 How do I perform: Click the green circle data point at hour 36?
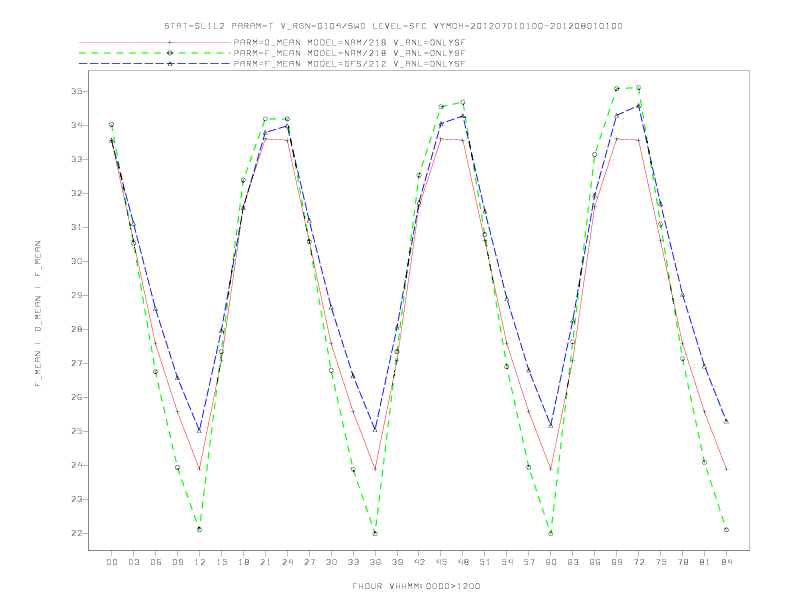pyautogui.click(x=375, y=533)
